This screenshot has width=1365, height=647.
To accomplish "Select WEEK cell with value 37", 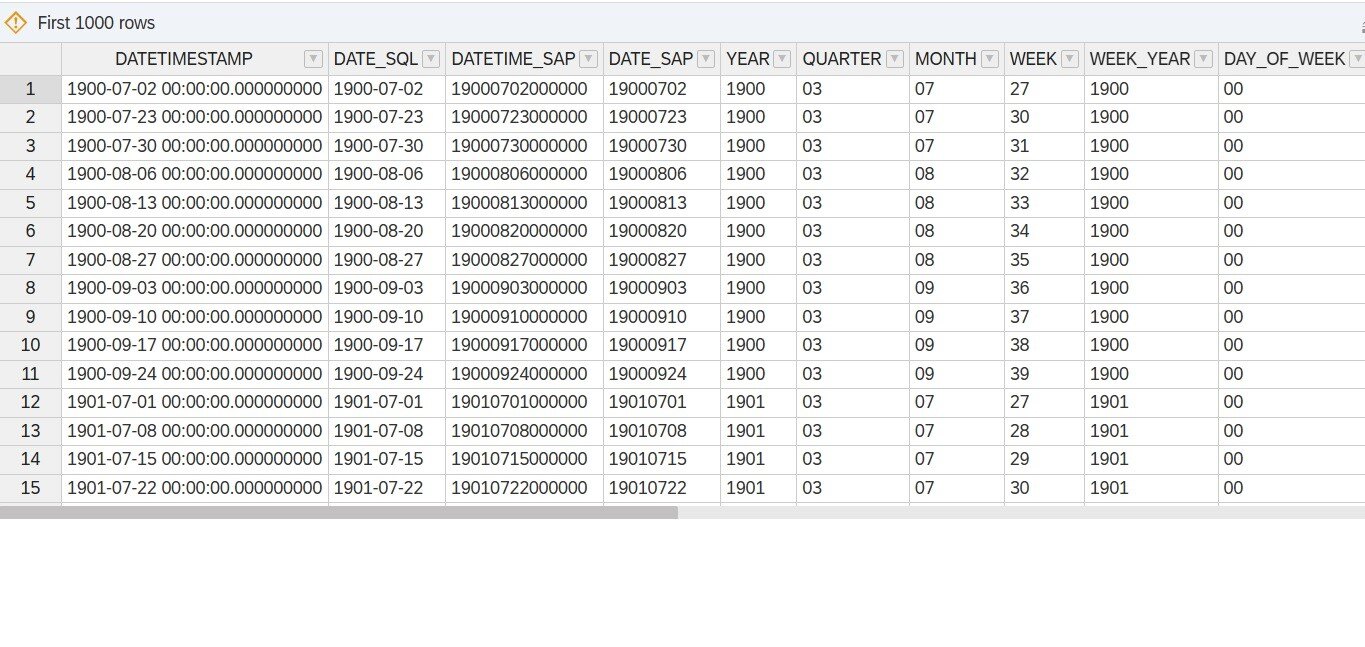I will tap(1044, 317).
